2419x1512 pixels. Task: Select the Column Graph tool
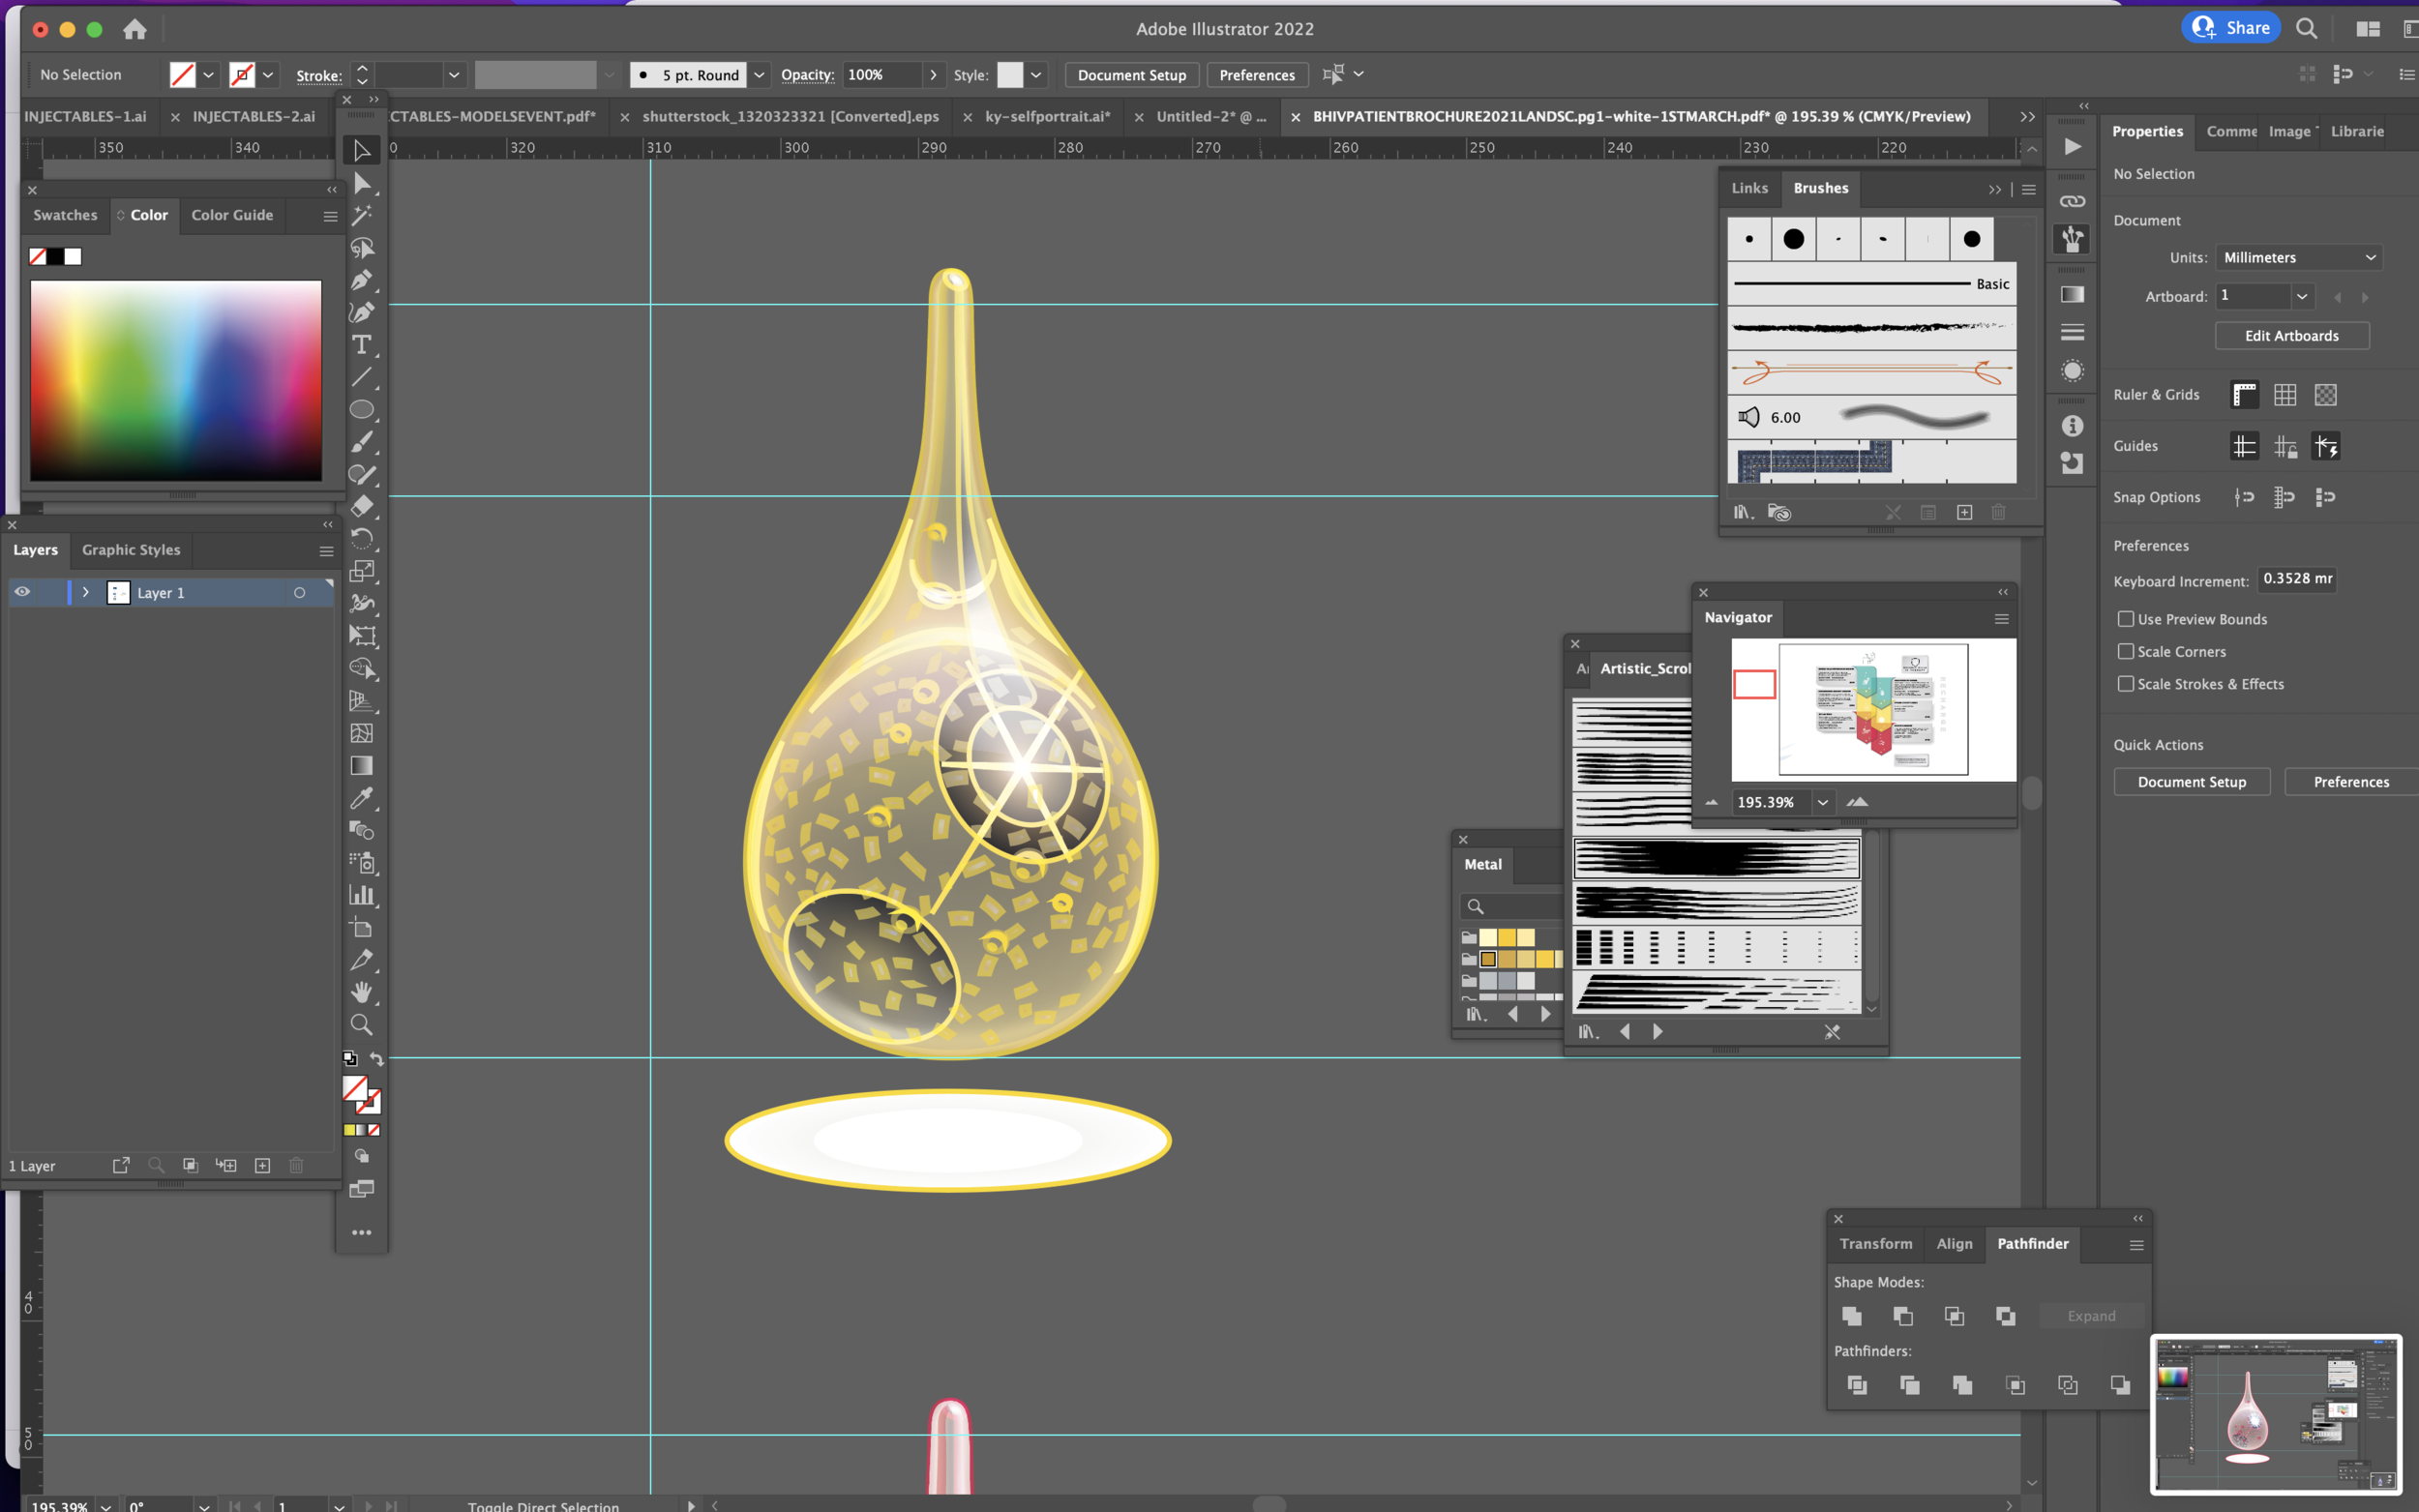pos(362,895)
